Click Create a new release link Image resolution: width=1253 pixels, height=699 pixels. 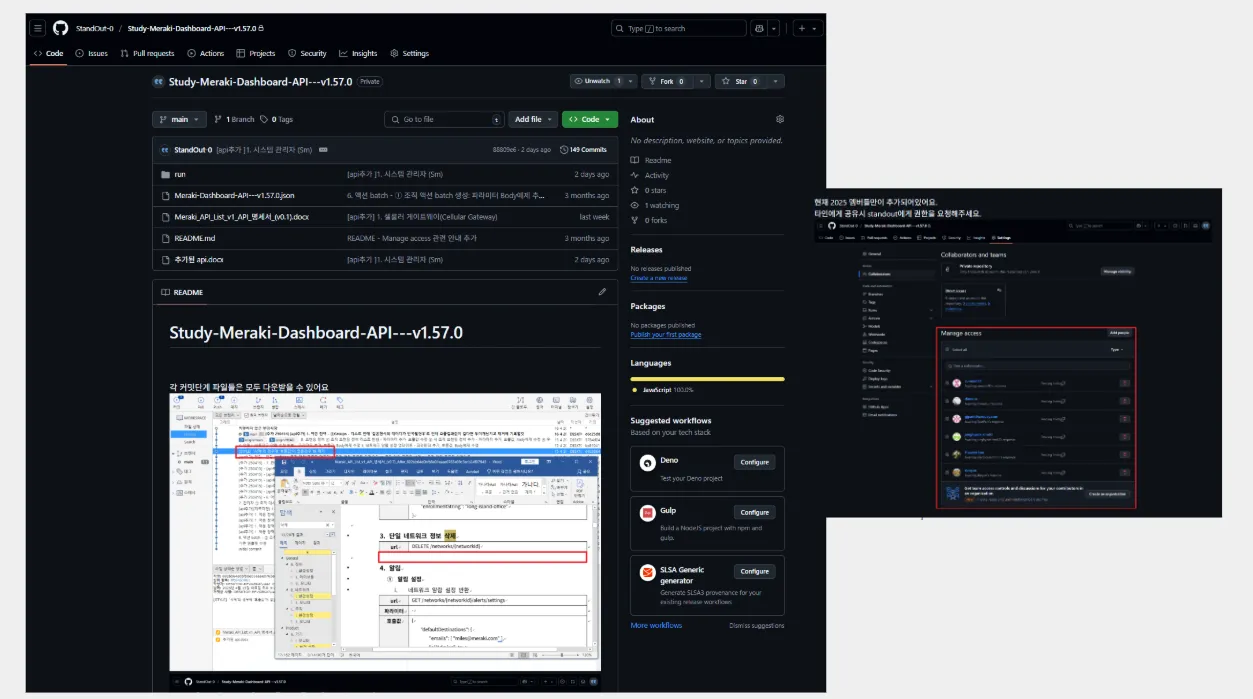point(659,277)
